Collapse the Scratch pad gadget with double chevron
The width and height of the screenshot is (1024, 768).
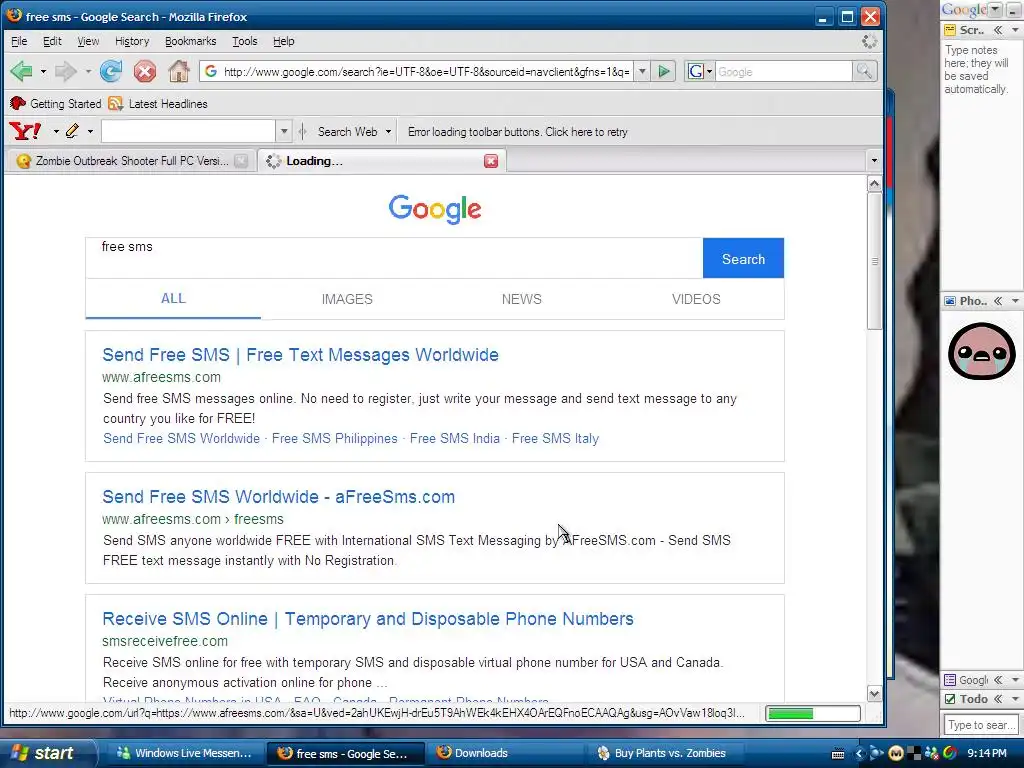[x=998, y=30]
